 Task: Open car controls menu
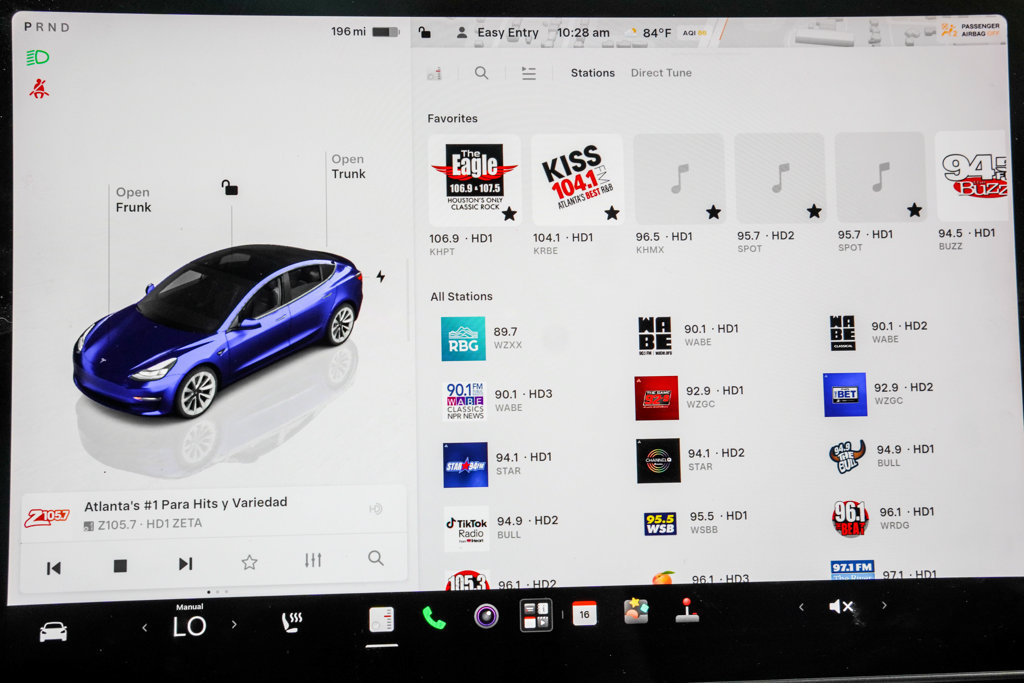pos(53,631)
